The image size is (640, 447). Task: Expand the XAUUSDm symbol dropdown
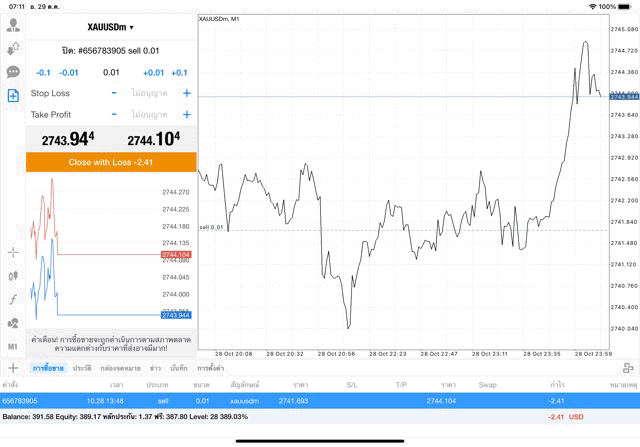pyautogui.click(x=111, y=27)
